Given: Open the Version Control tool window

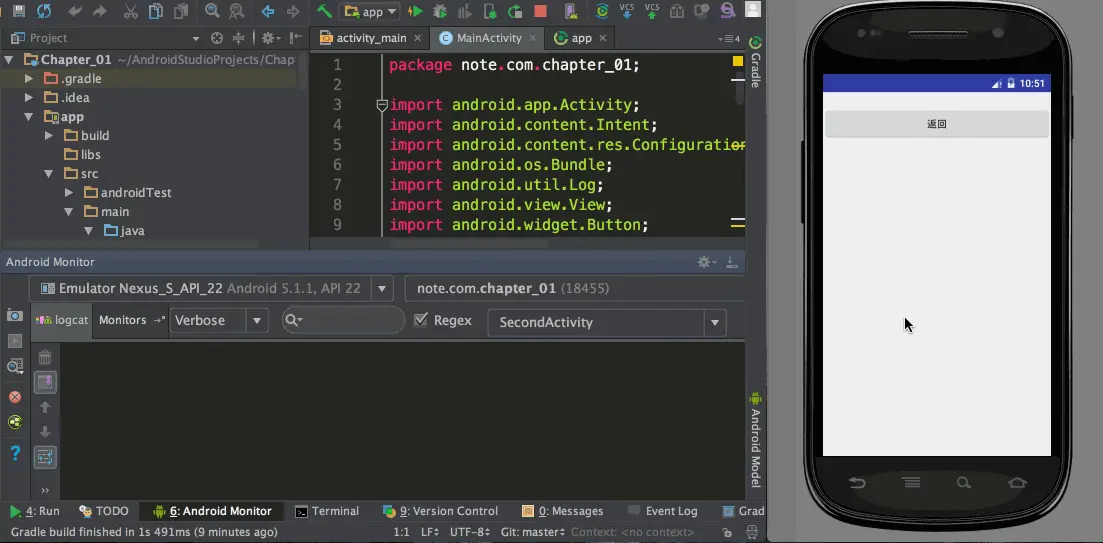Looking at the screenshot, I should pyautogui.click(x=440, y=511).
